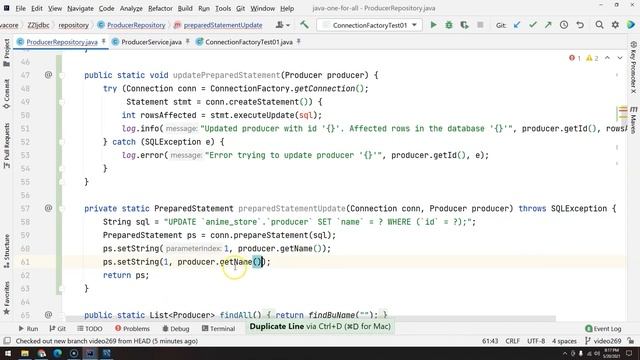Image resolution: width=640 pixels, height=360 pixels.
Task: Click the editor horizontal scrollbar
Action: click(x=310, y=319)
